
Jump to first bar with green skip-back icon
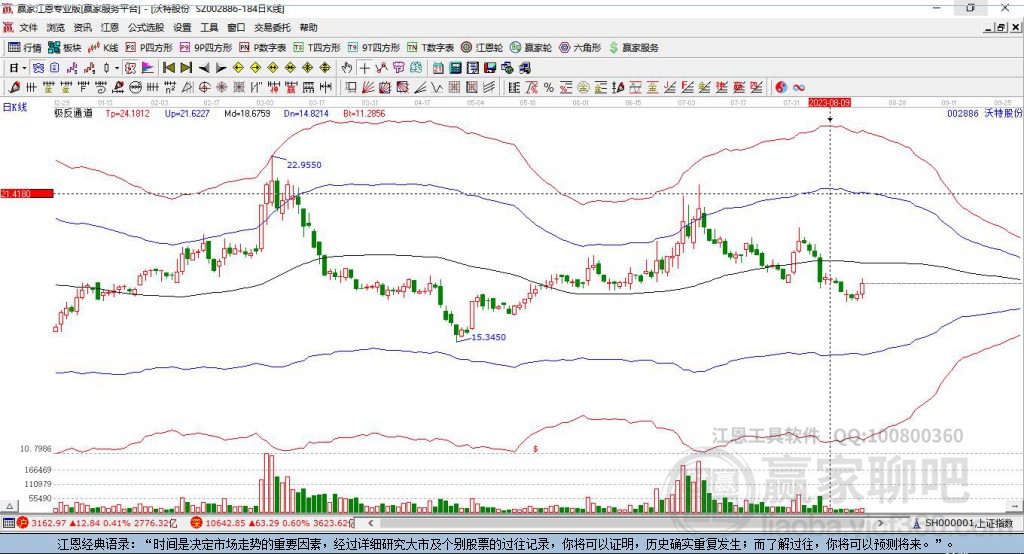(168, 68)
